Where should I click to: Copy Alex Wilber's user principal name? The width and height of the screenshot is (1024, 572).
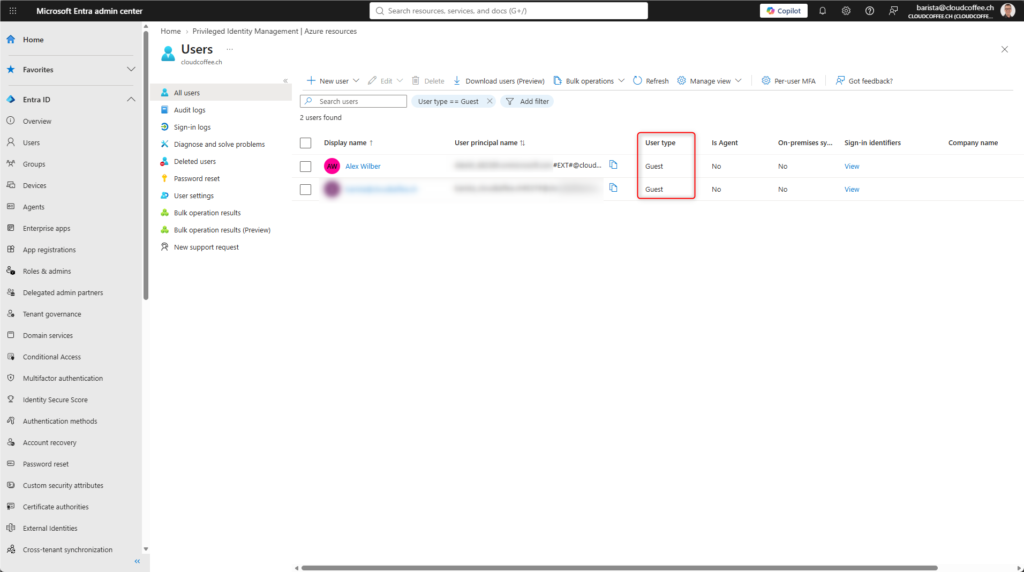(613, 165)
